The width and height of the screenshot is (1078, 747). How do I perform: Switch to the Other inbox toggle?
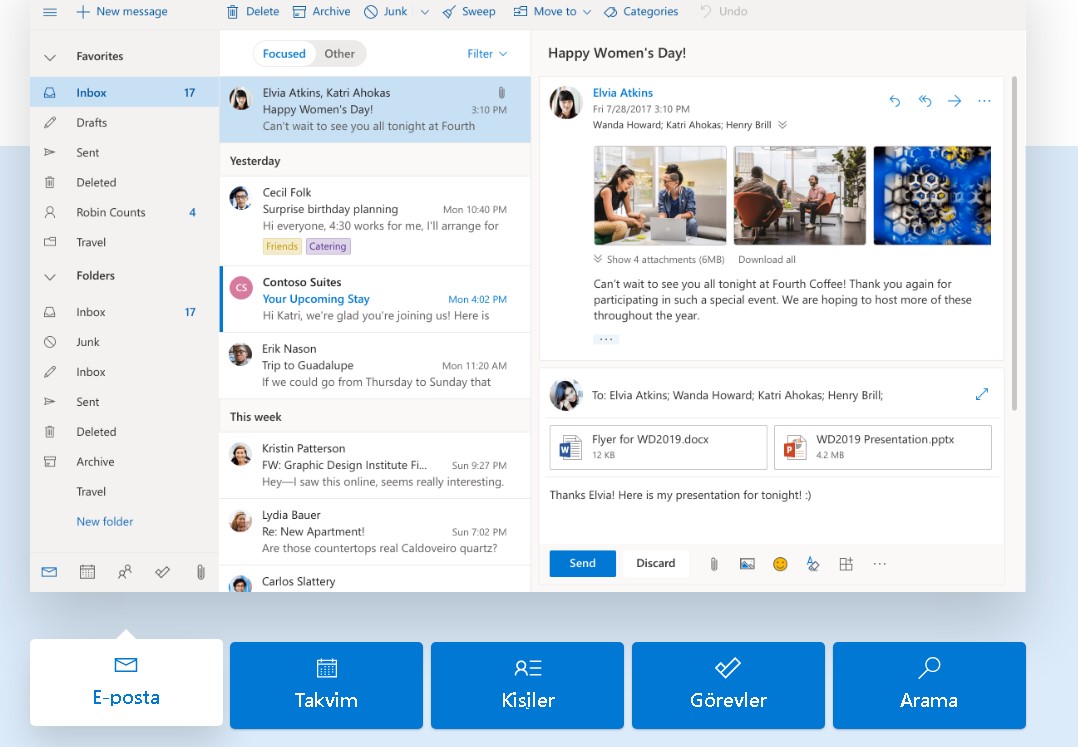(x=339, y=54)
